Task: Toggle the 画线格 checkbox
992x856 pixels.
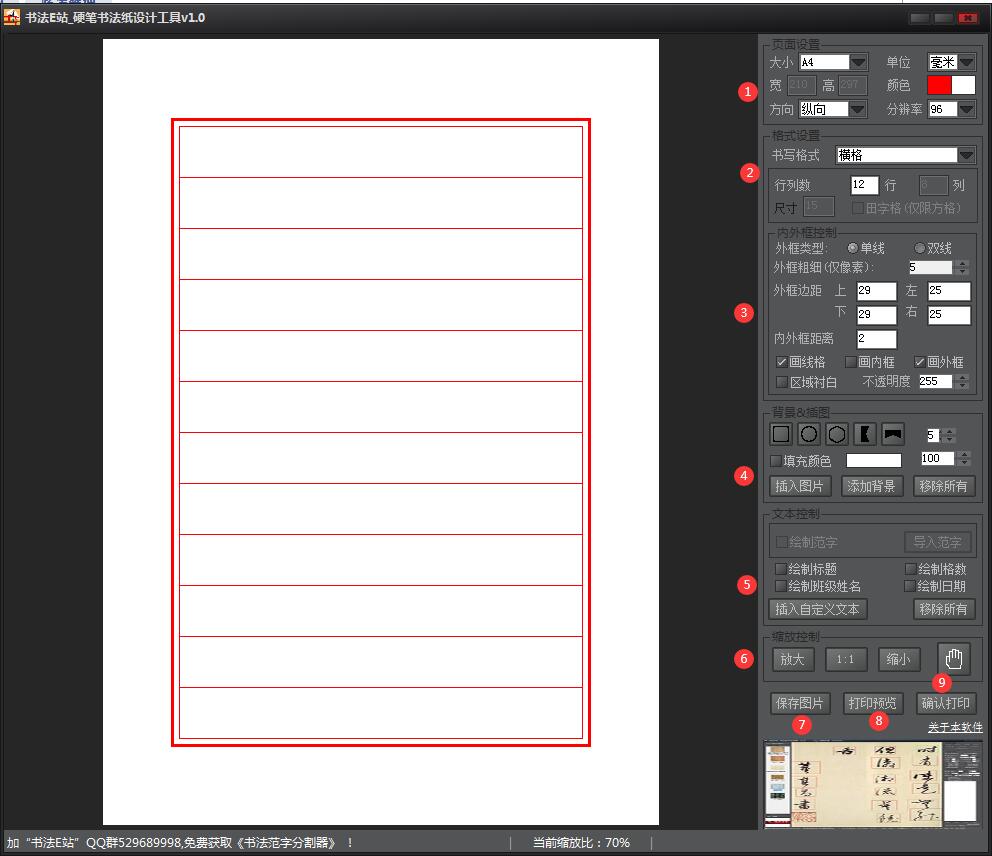Action: click(x=781, y=362)
